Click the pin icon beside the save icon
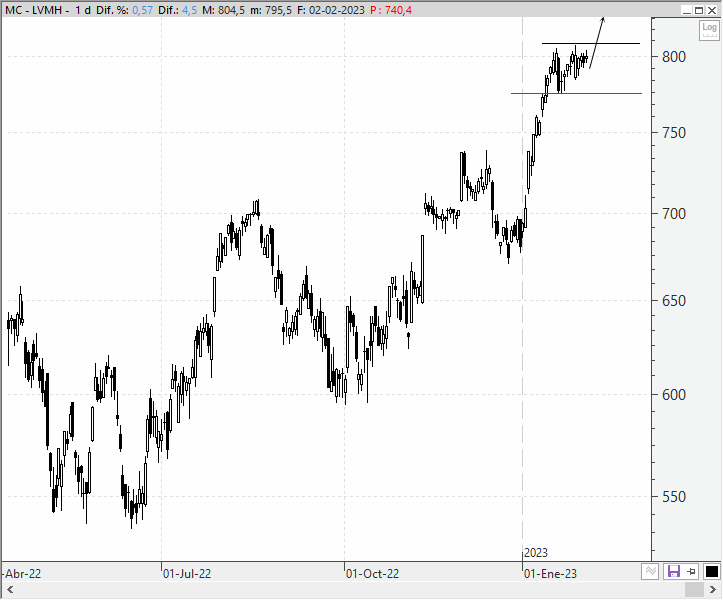This screenshot has height=600, width=723. (x=692, y=572)
